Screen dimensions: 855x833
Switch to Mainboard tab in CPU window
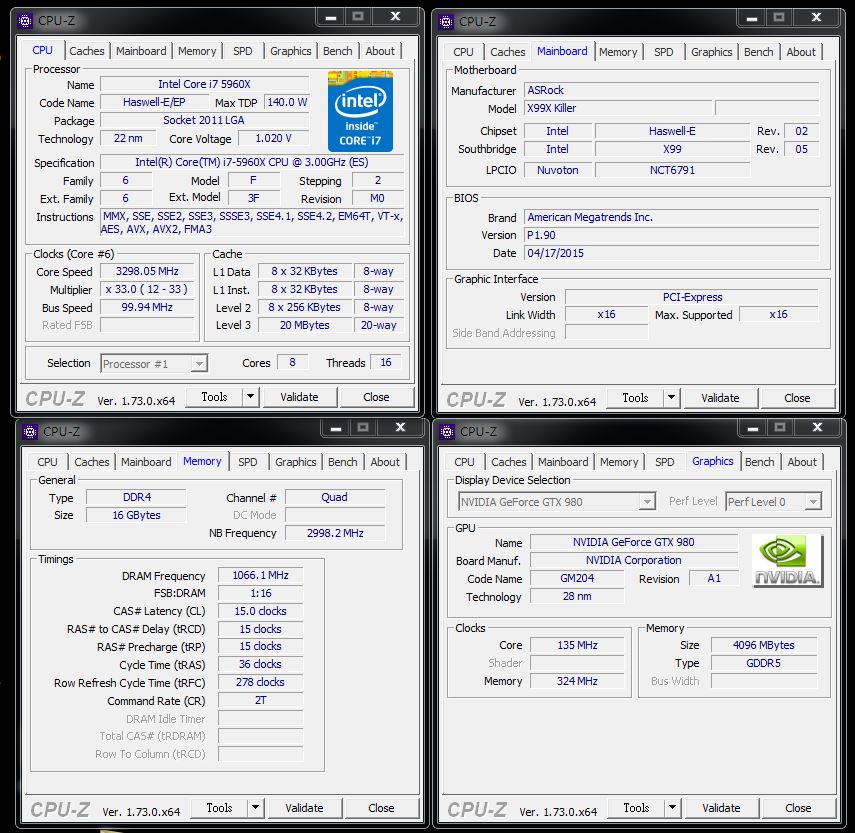click(x=141, y=51)
